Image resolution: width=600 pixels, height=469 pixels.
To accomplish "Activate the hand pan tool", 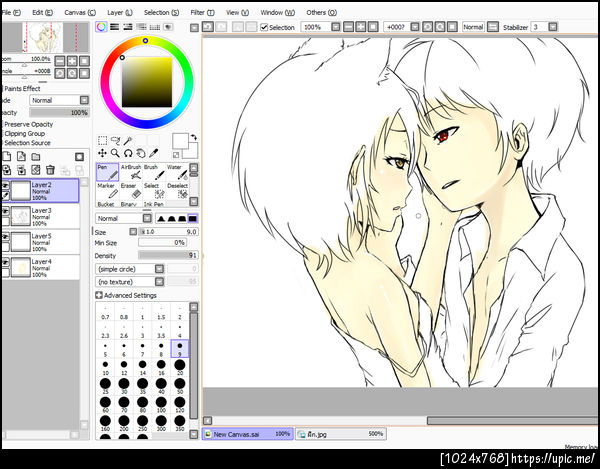I will pos(141,153).
